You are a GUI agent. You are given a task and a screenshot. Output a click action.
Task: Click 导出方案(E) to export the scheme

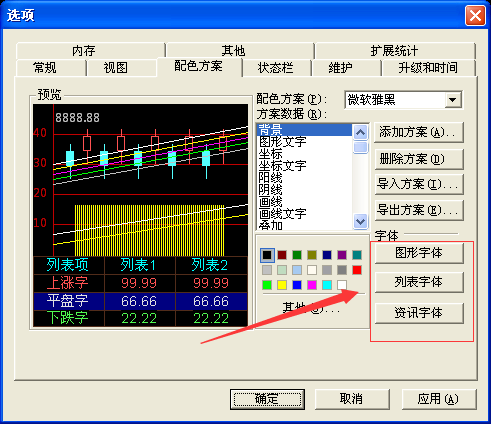[x=419, y=210]
